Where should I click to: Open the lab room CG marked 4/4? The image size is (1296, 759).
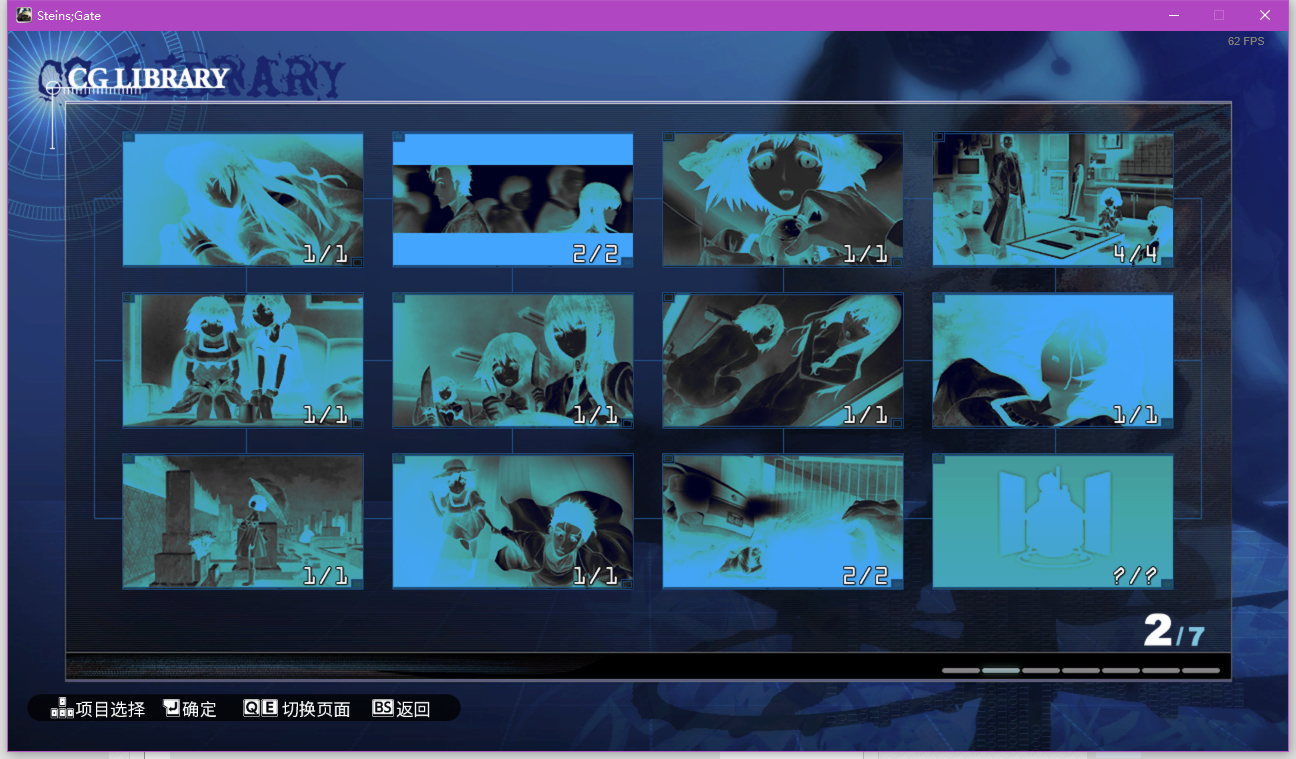(x=1053, y=199)
